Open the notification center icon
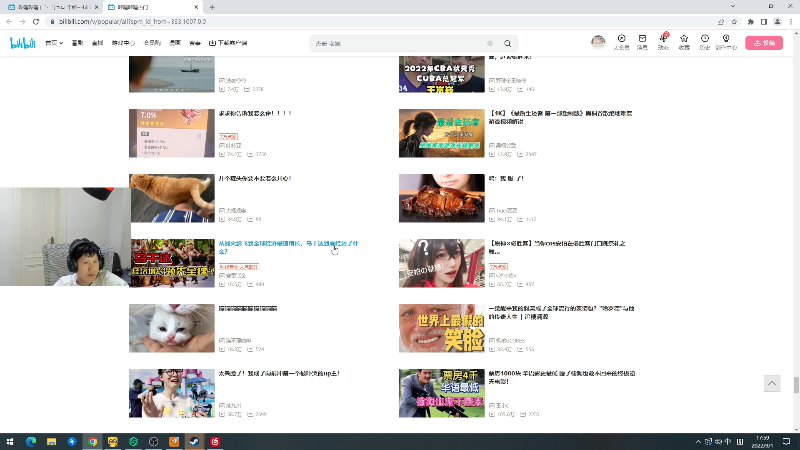Screen dimensions: 800x450 (x=787, y=441)
